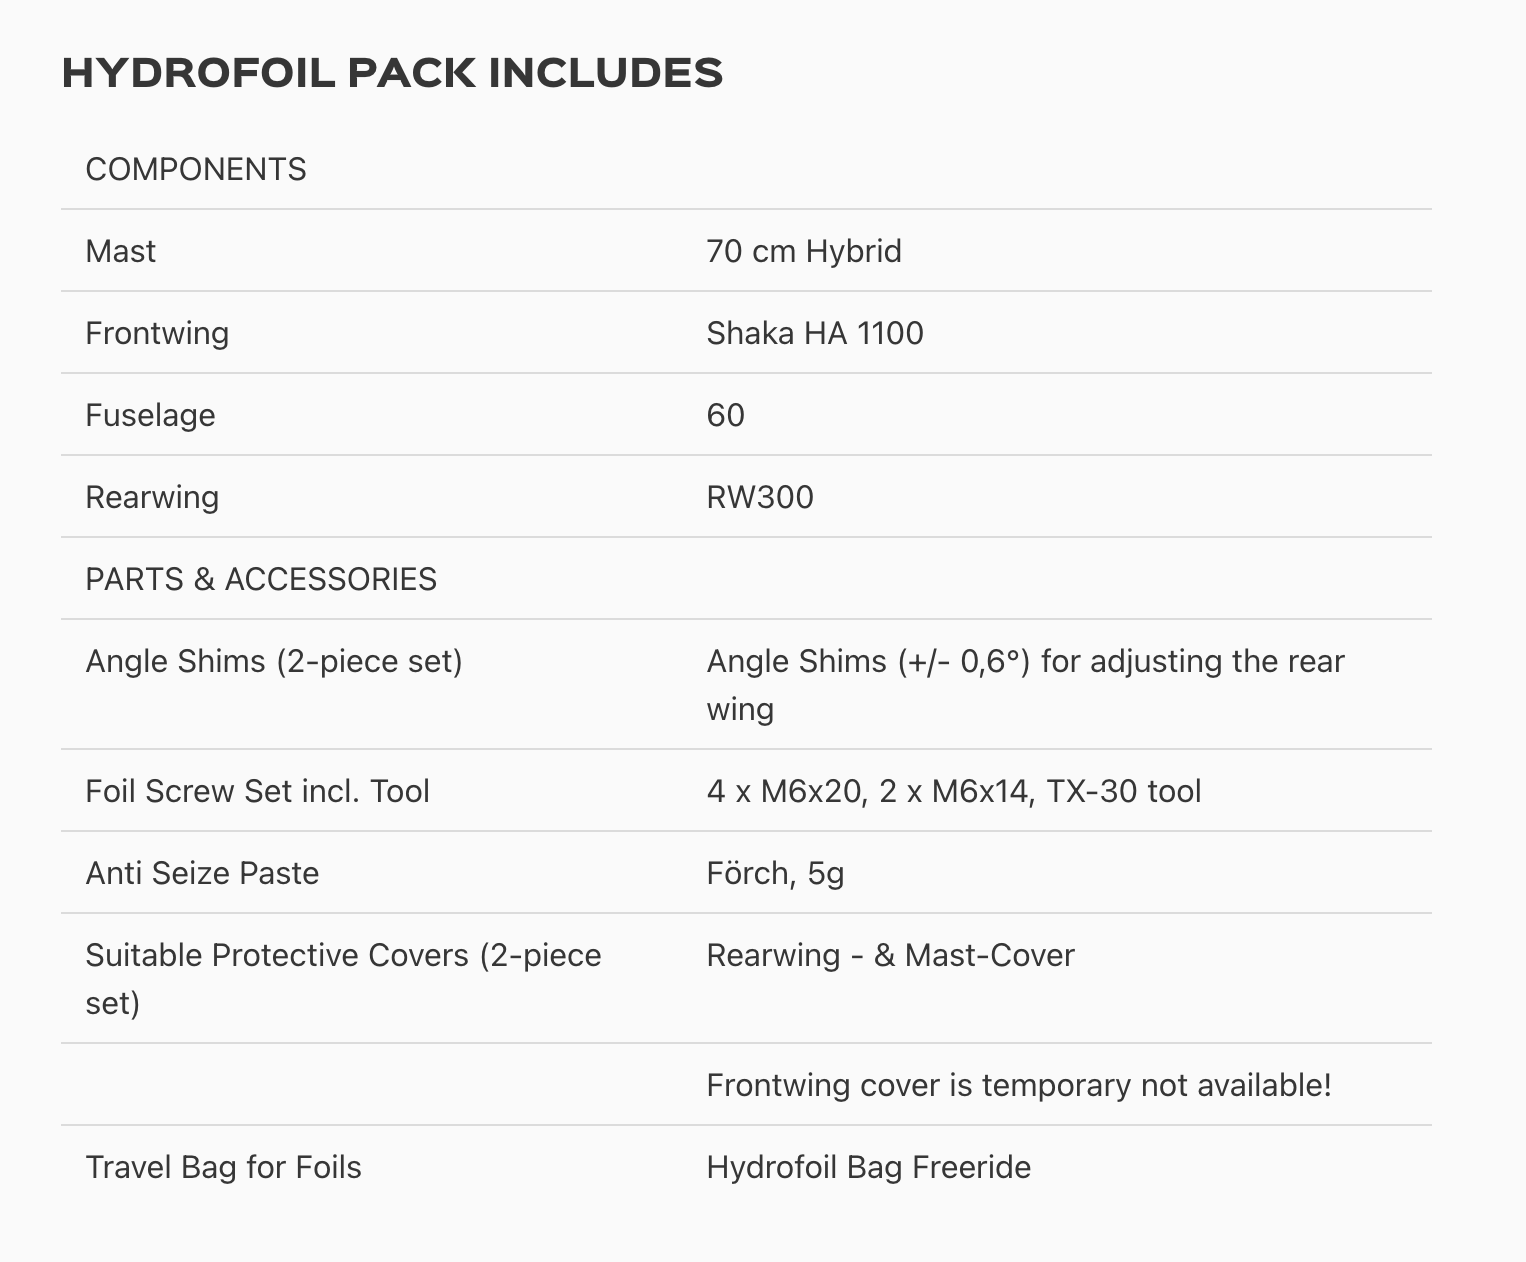
Task: Click the 70 cm Hybrid value
Action: [803, 251]
